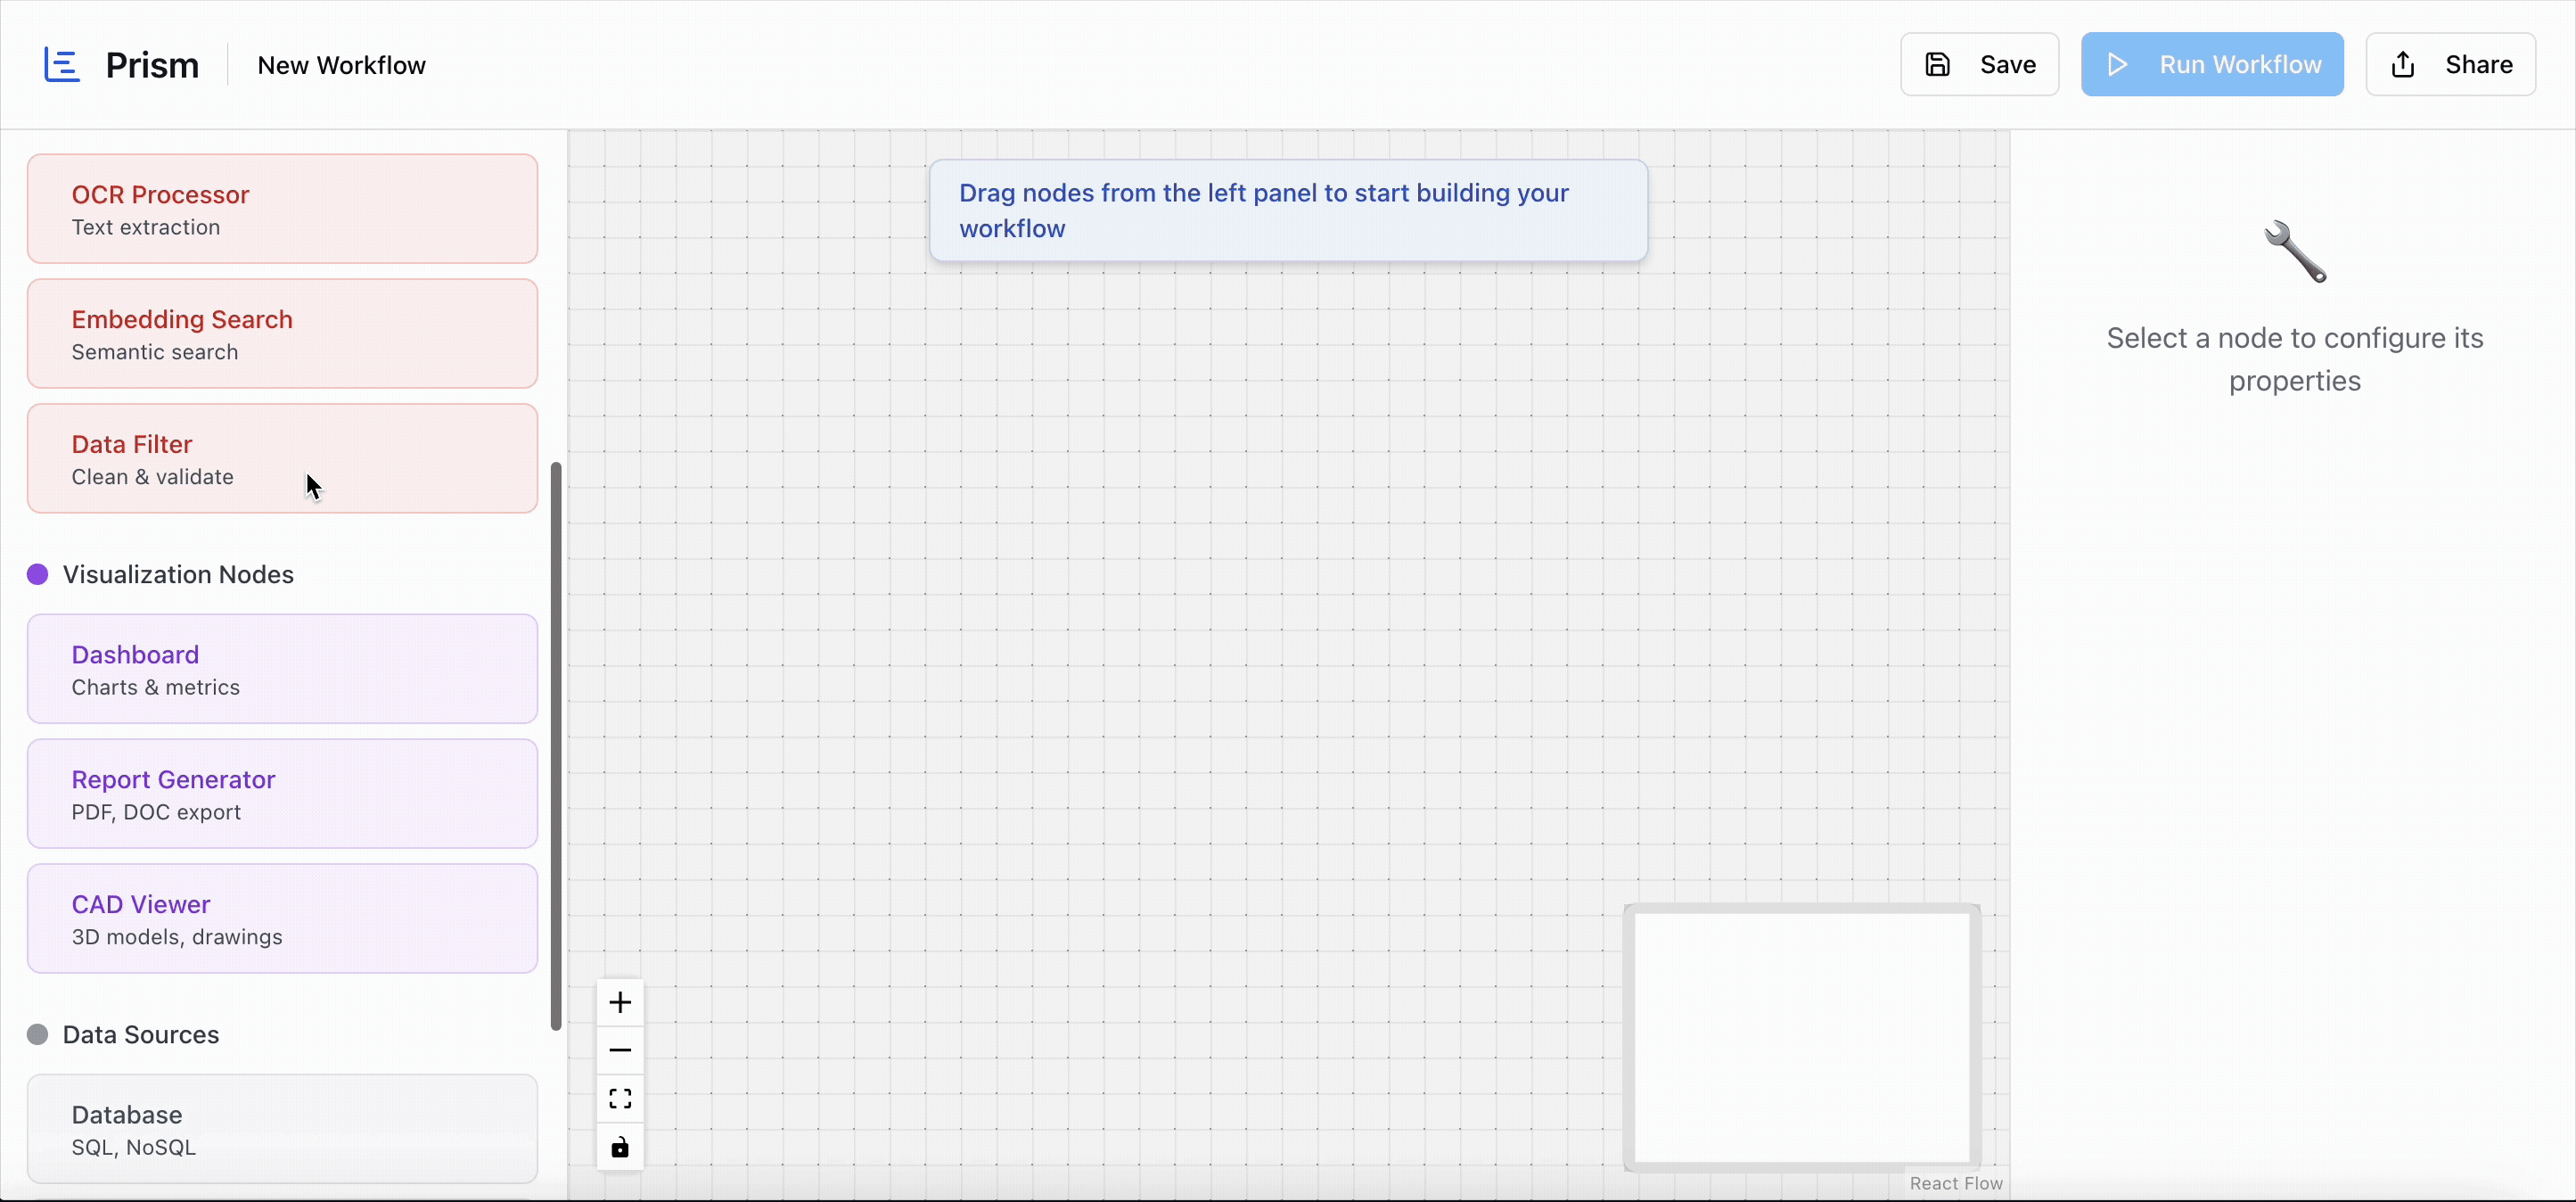
Task: Open the React Flow attribution link
Action: 1956,1183
